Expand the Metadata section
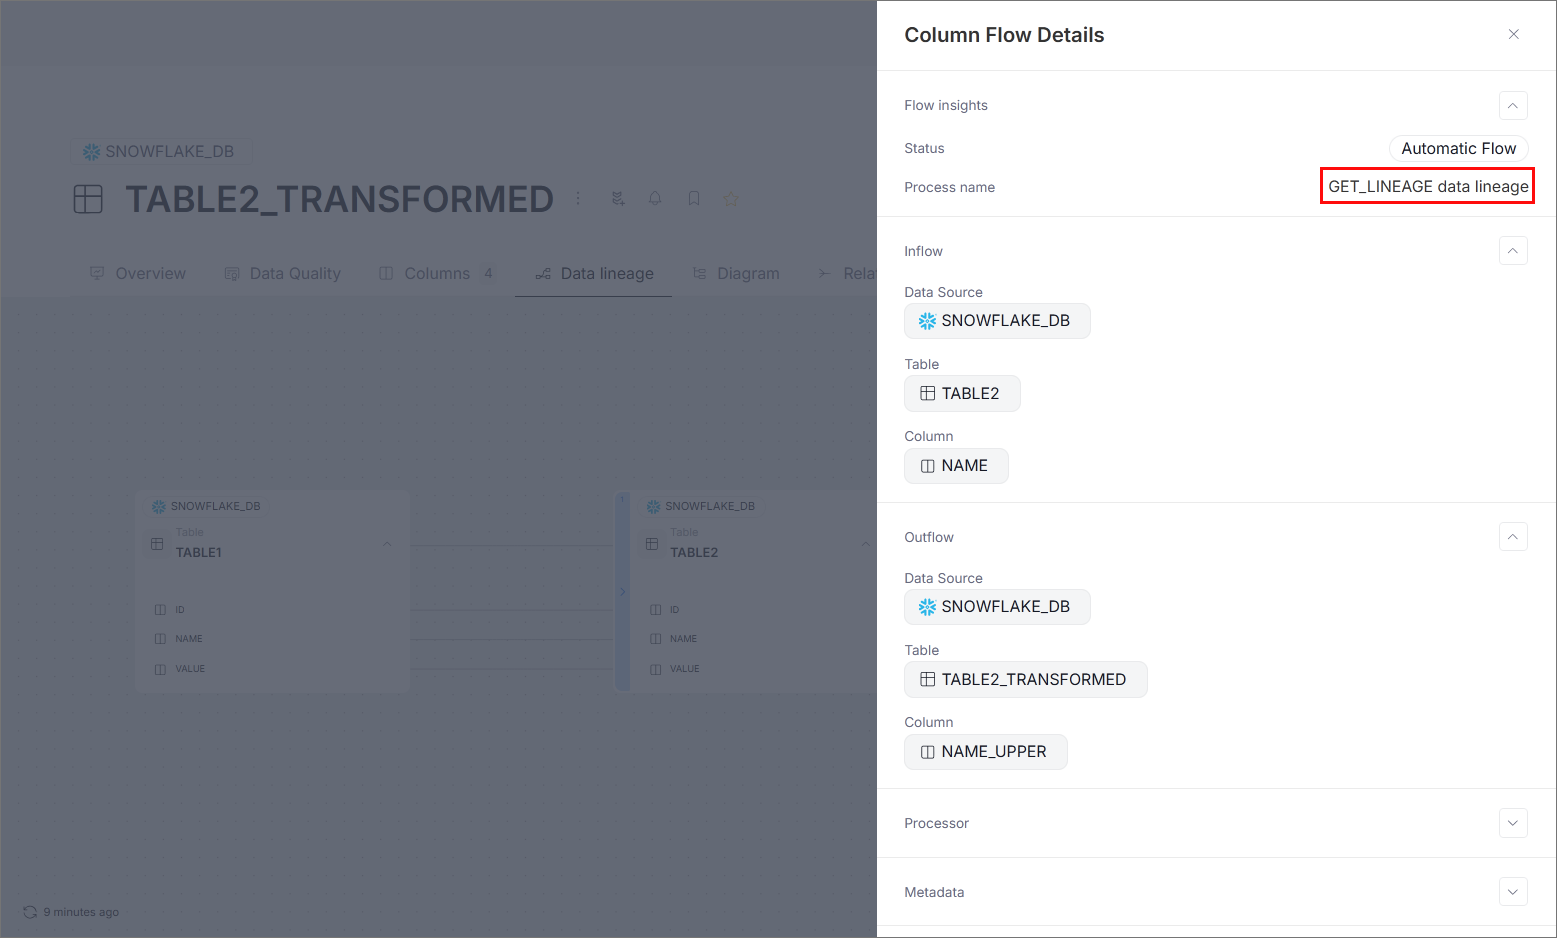This screenshot has width=1557, height=938. [1513, 891]
